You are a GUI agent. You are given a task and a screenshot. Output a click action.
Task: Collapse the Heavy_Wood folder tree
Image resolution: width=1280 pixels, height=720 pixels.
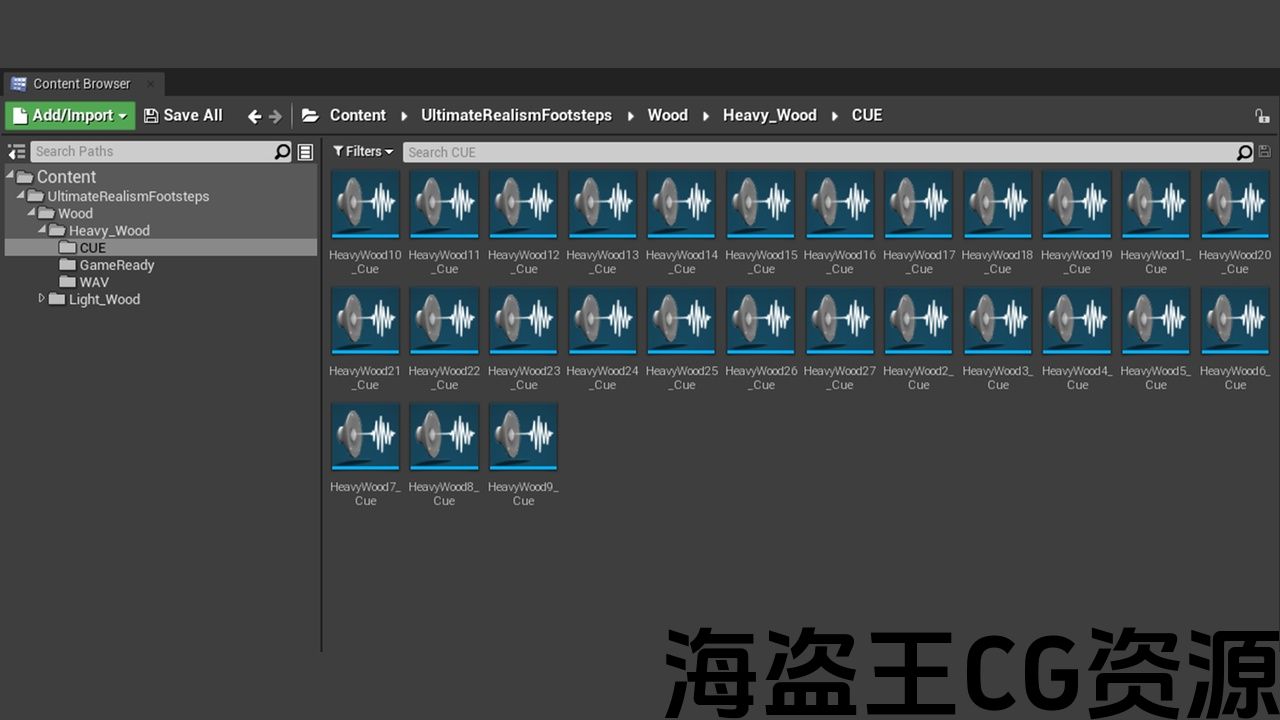pos(42,230)
